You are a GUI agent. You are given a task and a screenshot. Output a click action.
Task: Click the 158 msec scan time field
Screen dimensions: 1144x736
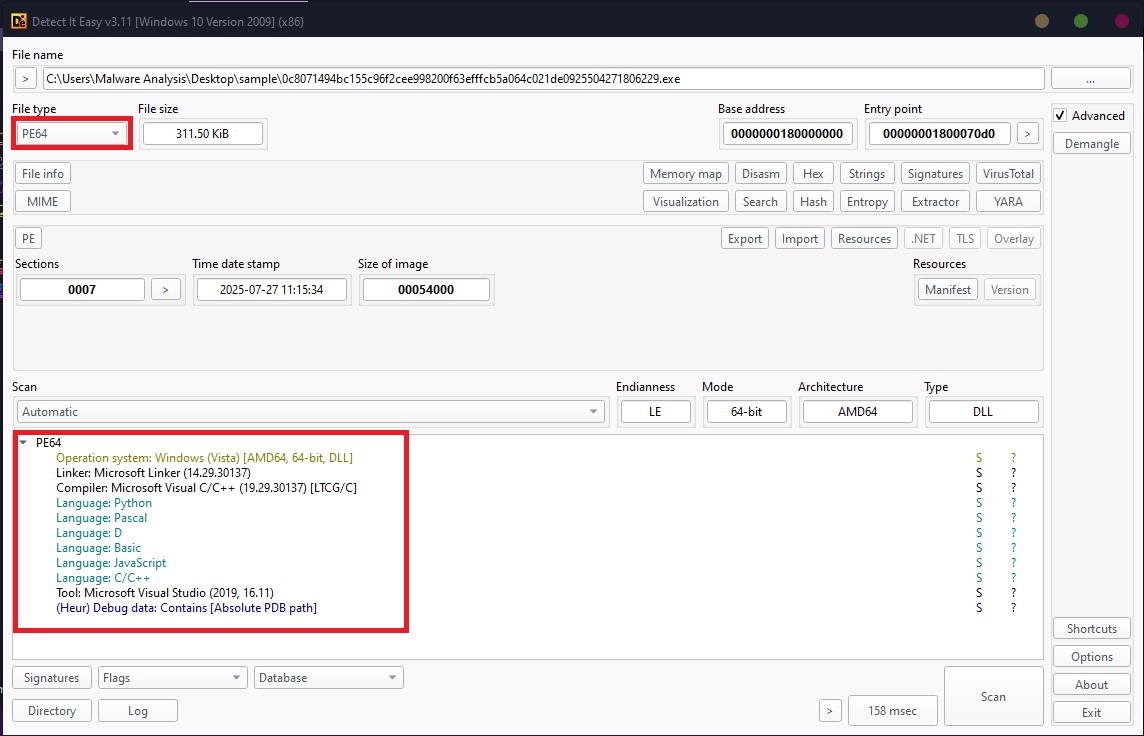click(892, 710)
